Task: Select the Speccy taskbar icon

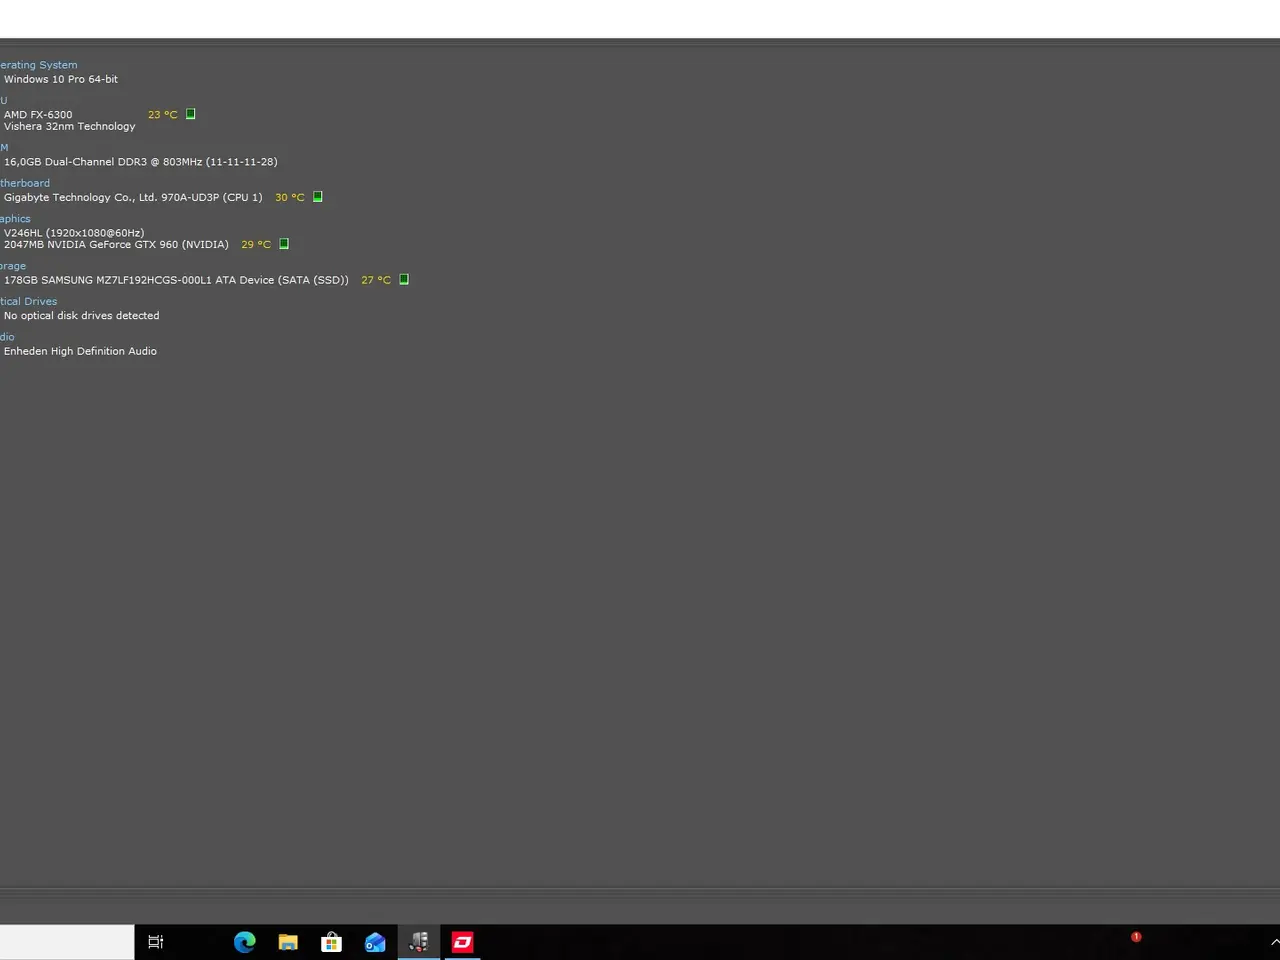Action: (x=419, y=942)
